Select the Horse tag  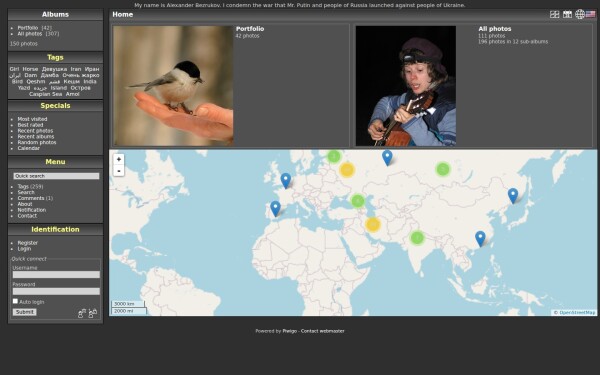click(x=30, y=69)
